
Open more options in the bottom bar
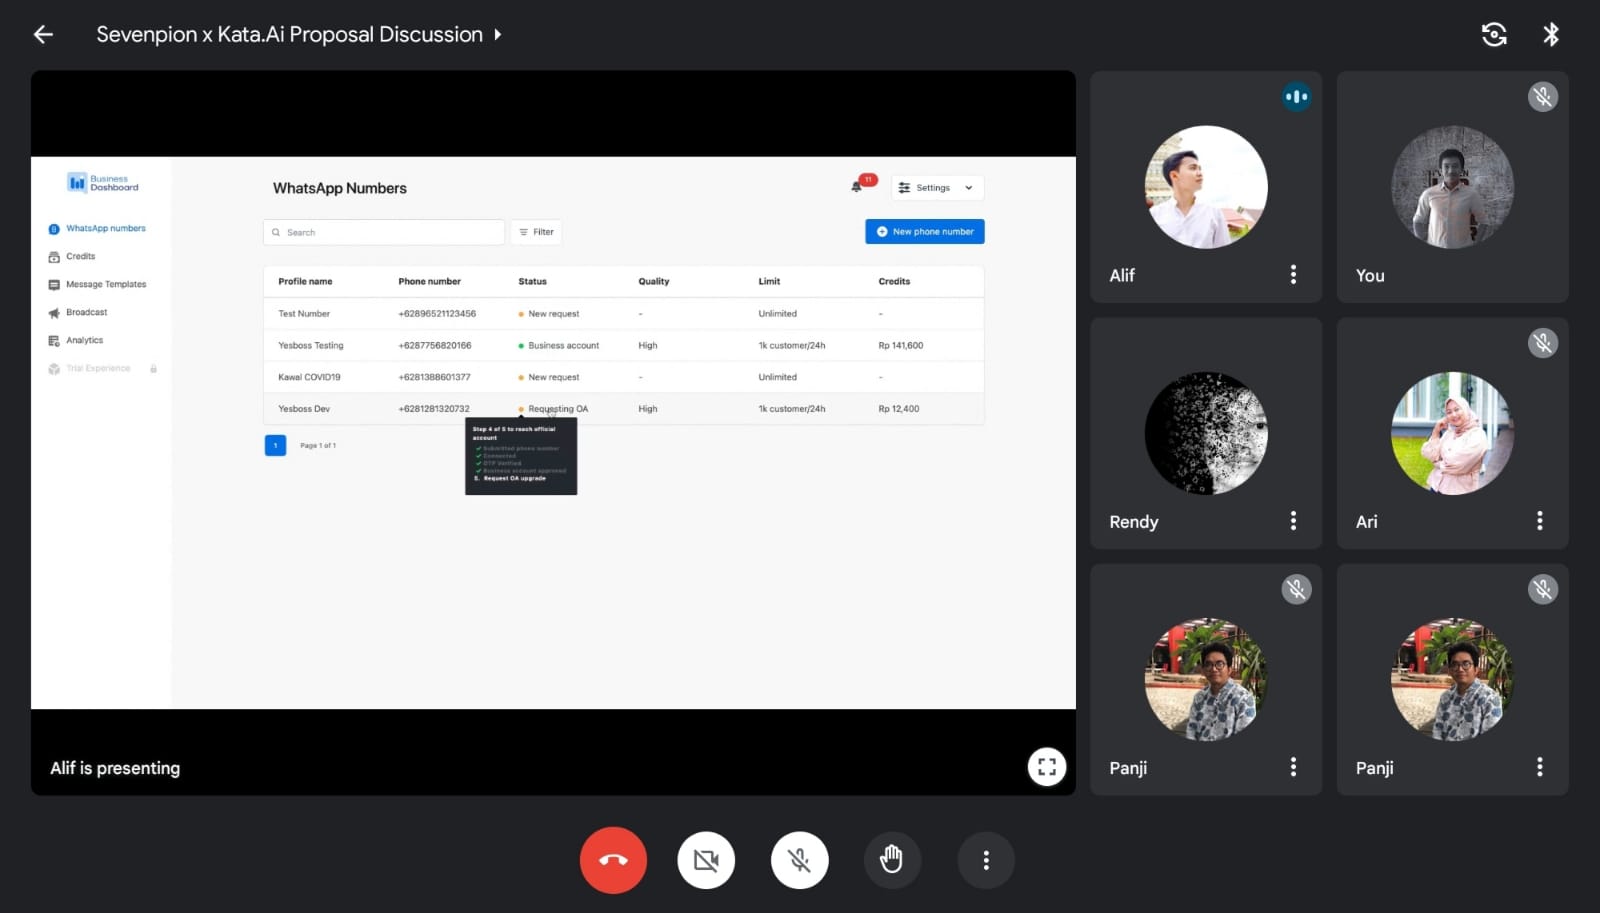986,860
